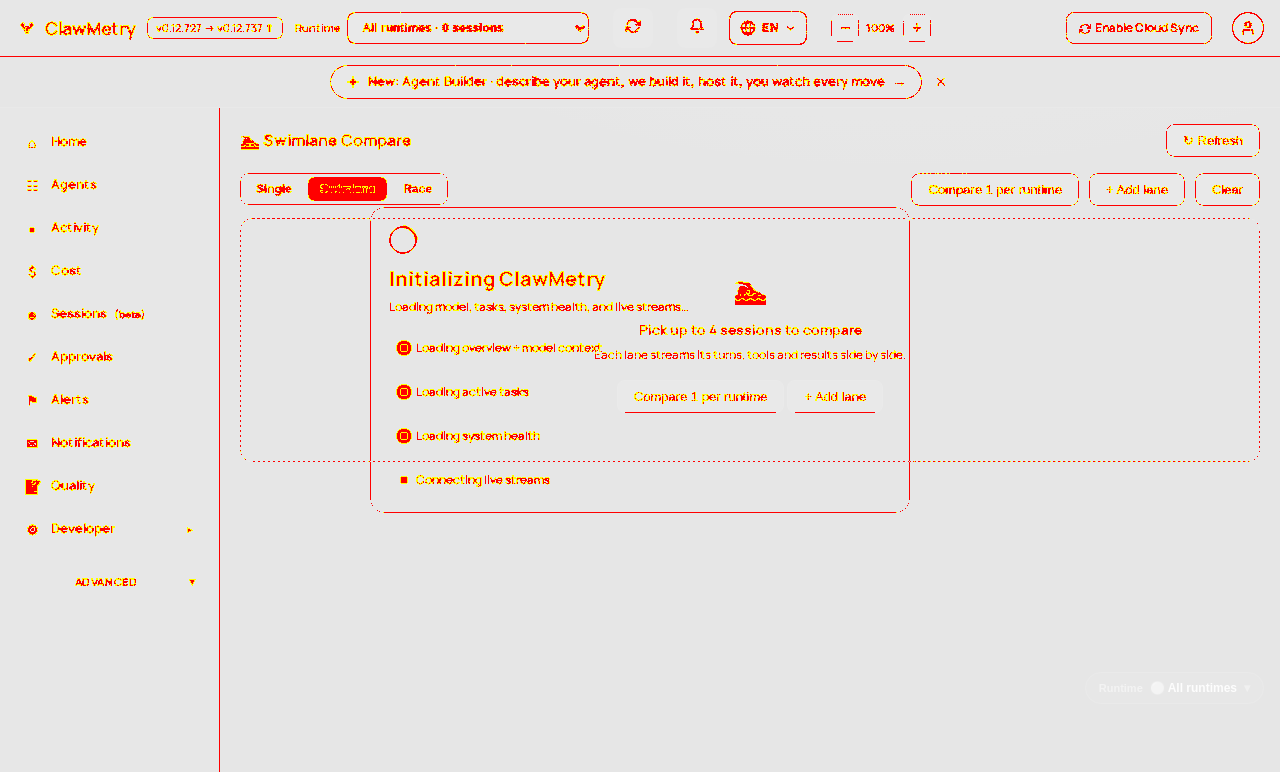Click the Loading system health step

coord(468,436)
